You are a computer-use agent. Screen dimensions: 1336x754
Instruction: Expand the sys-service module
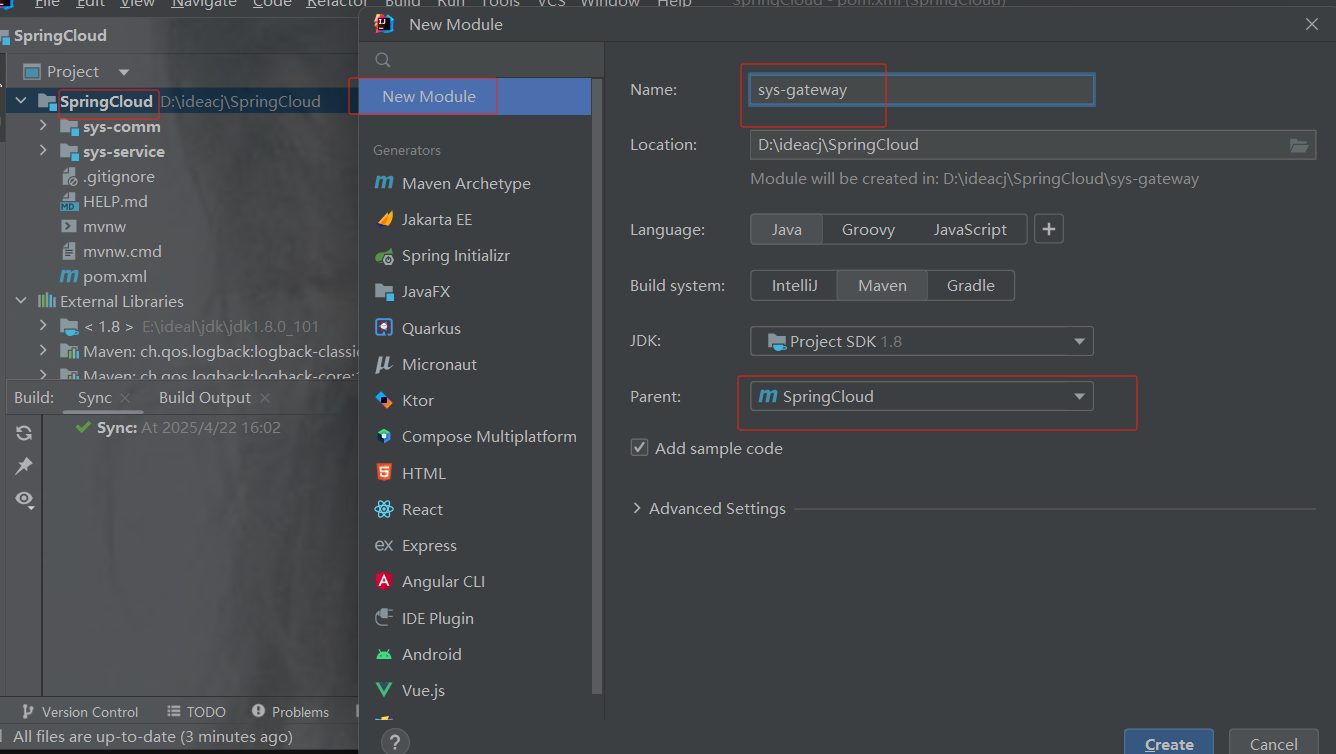click(43, 151)
